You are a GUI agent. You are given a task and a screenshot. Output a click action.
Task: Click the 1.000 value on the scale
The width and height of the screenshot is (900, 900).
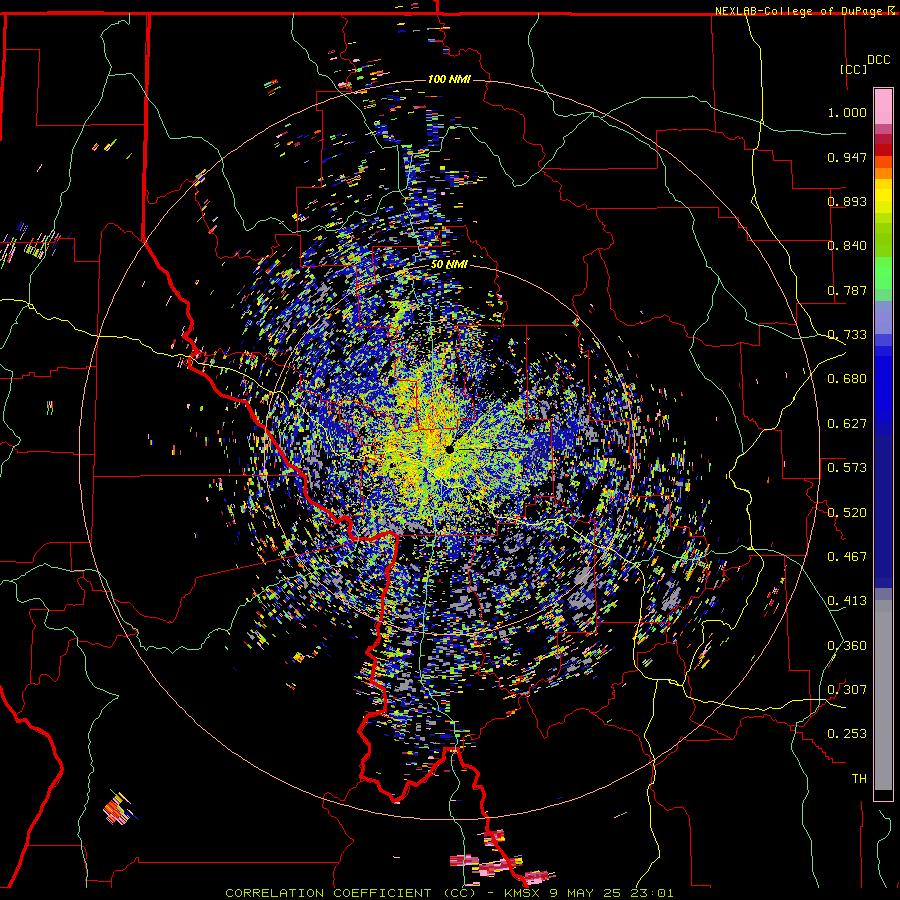(847, 112)
